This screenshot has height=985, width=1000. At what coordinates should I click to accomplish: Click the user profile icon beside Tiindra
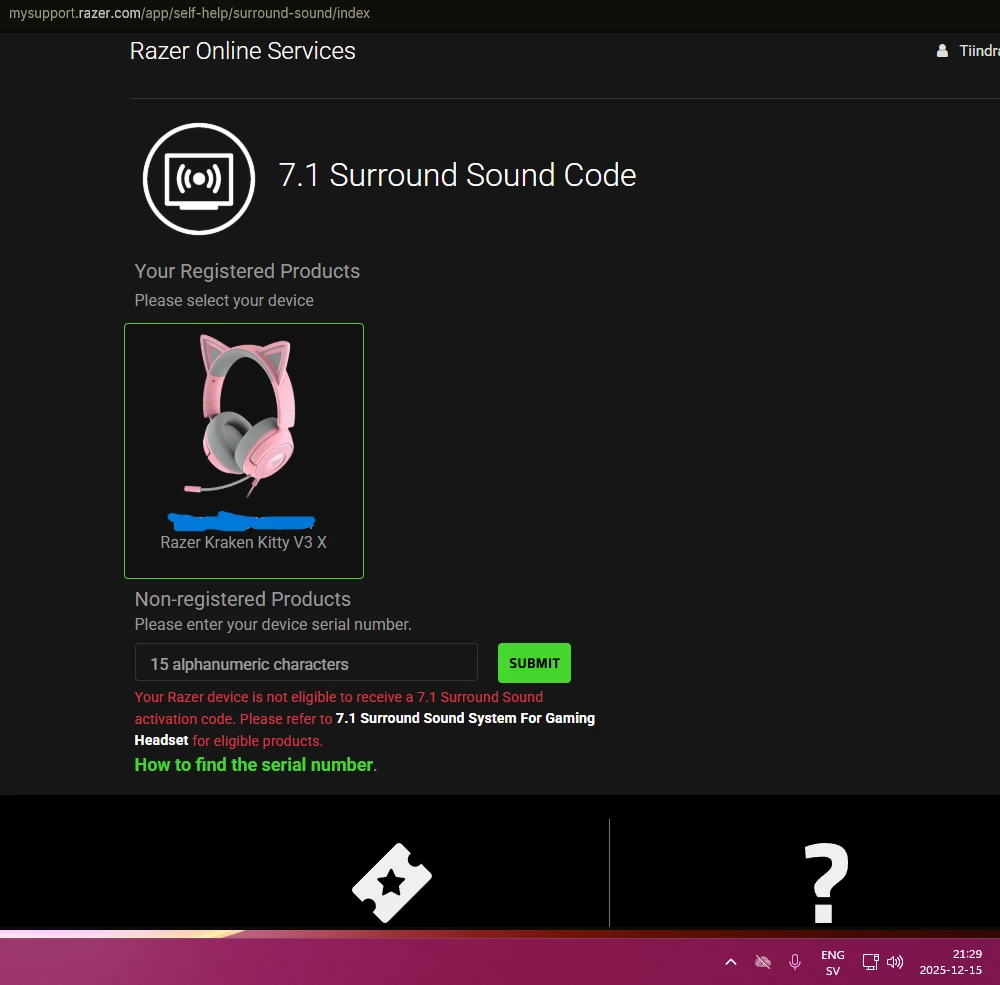(x=942, y=51)
